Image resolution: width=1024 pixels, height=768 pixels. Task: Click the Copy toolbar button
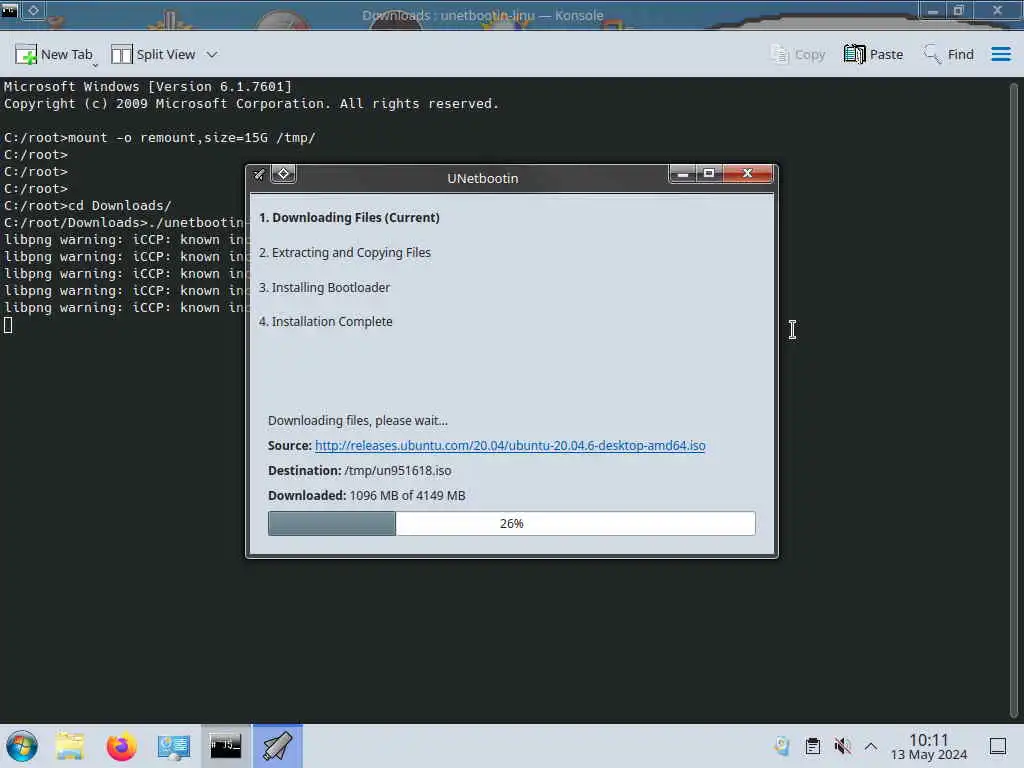click(x=798, y=55)
